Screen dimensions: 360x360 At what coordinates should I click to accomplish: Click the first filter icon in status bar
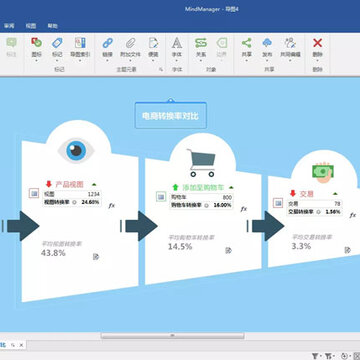click(315, 356)
